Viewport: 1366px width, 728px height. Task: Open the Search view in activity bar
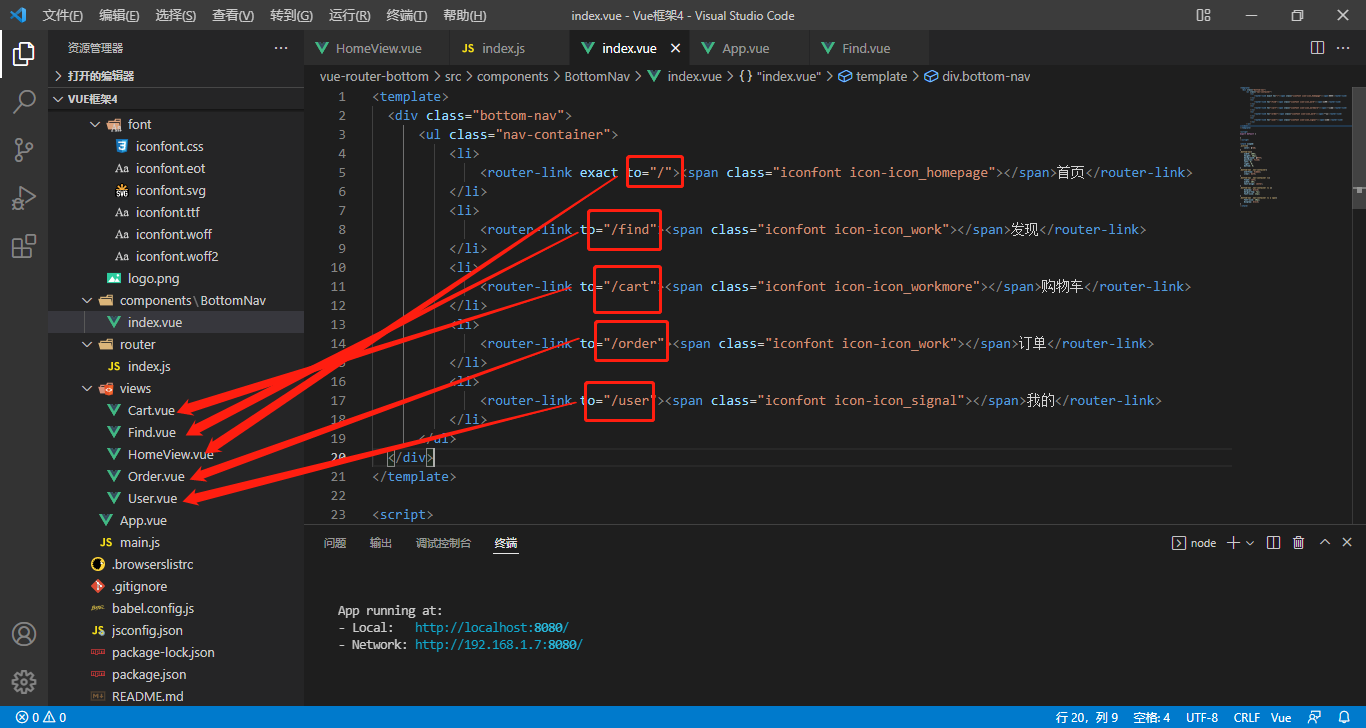24,102
